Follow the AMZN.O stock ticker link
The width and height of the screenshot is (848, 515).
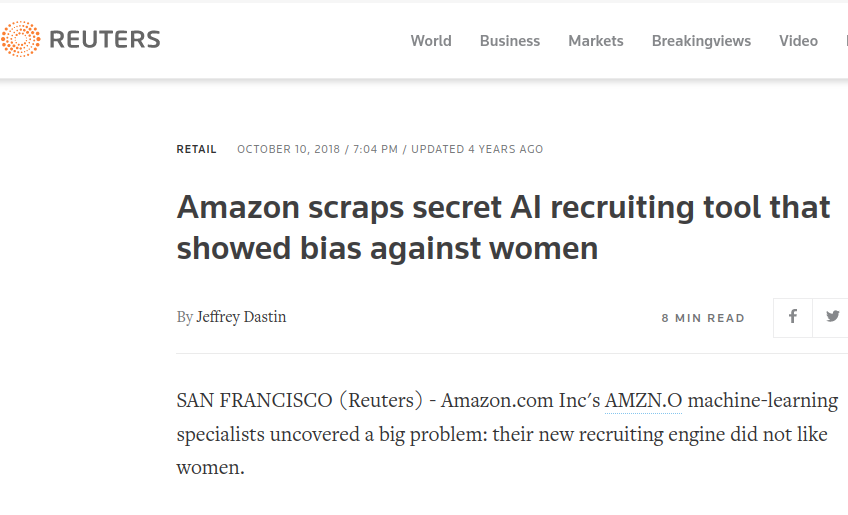[643, 401]
